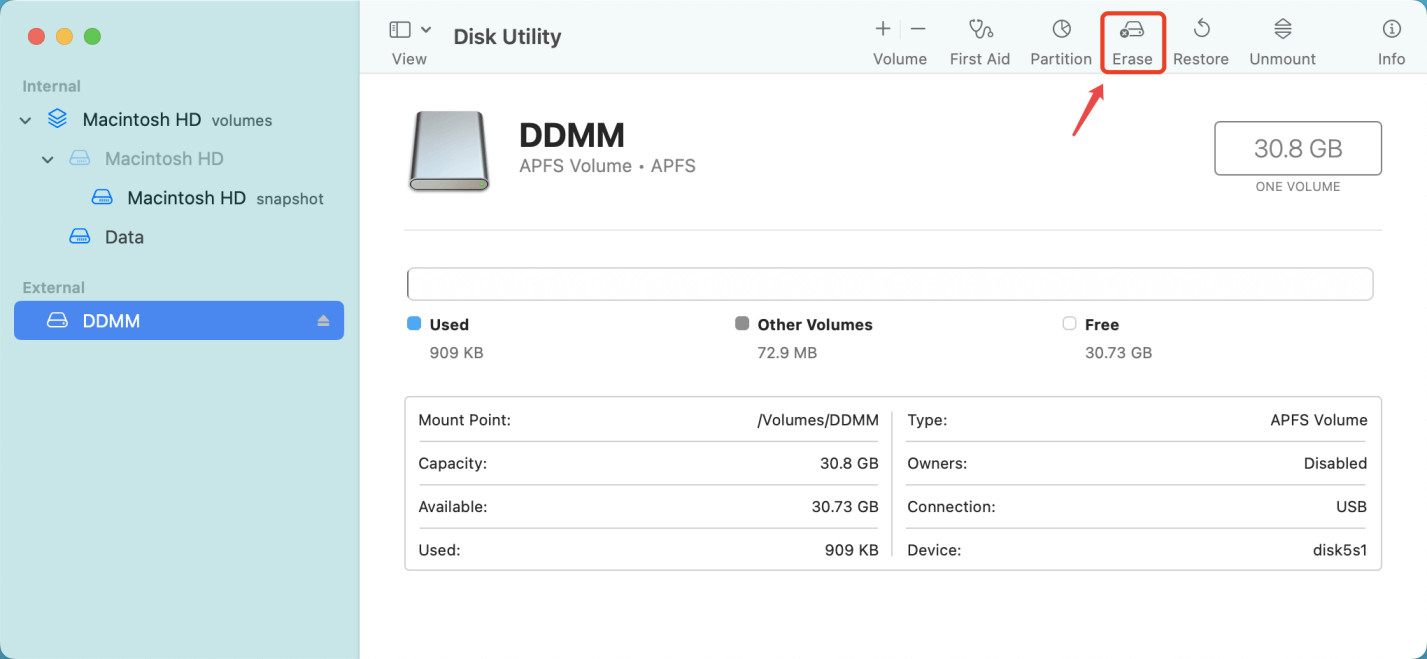This screenshot has width=1427, height=659.
Task: Select DDMM under External devices
Action: (150, 320)
